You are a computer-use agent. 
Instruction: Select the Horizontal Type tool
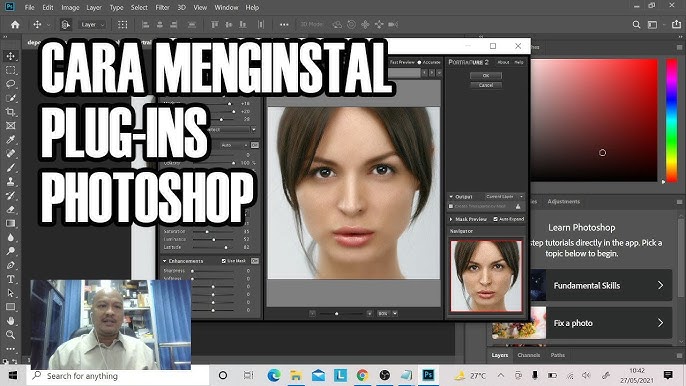click(x=10, y=279)
